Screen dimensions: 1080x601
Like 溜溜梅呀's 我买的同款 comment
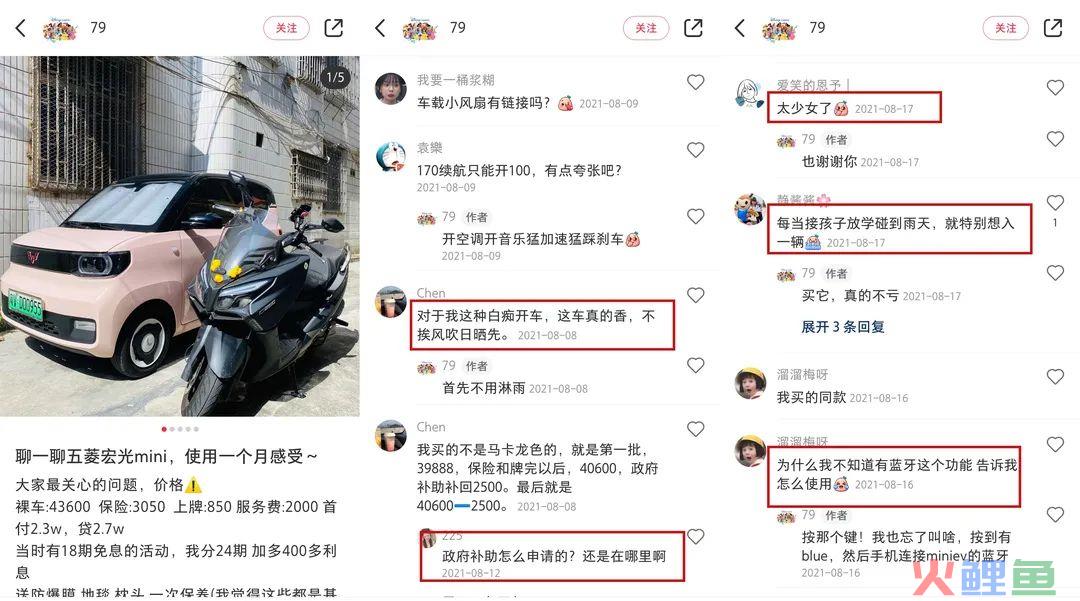point(1055,376)
